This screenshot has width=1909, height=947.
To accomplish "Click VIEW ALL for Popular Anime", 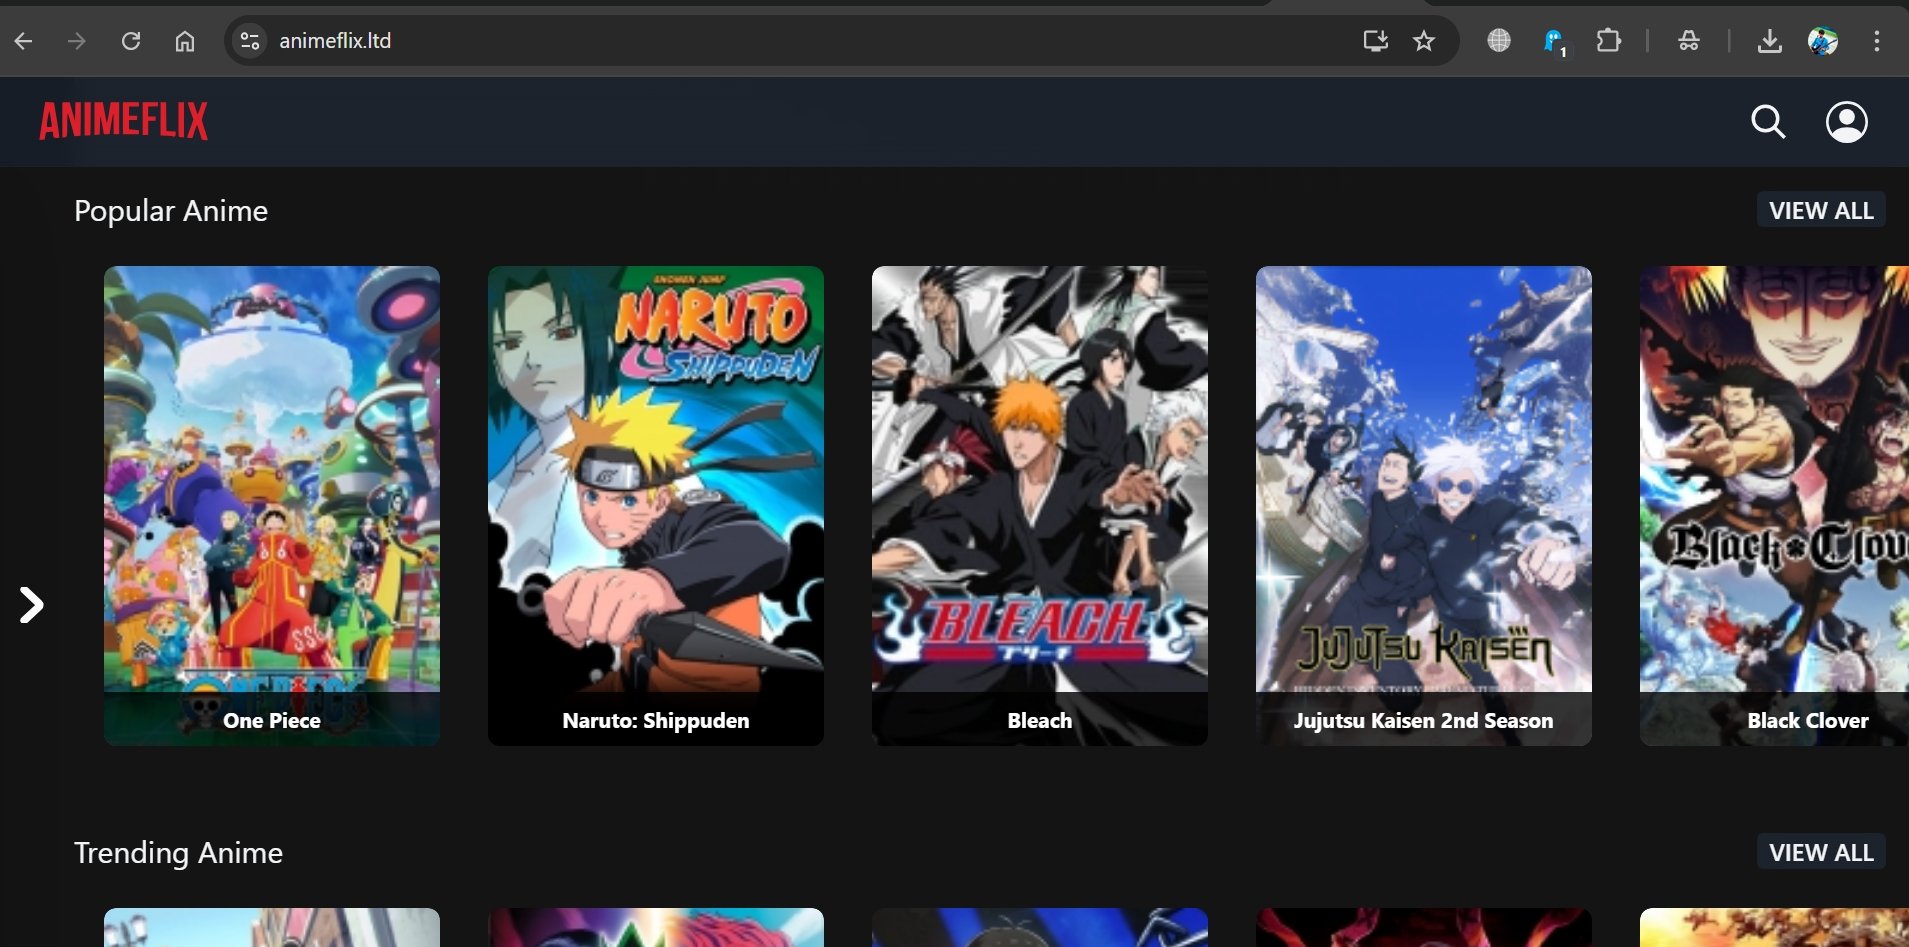I will click(x=1820, y=209).
